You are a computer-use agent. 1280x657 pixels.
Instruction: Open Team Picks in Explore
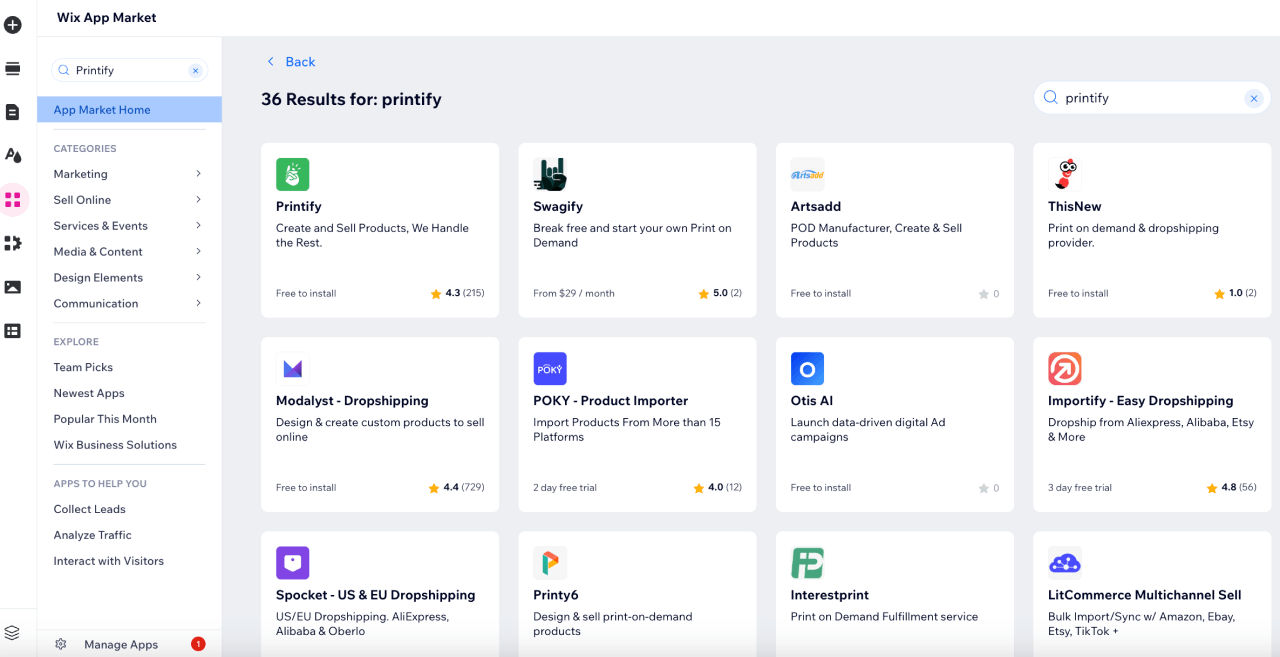click(x=83, y=367)
